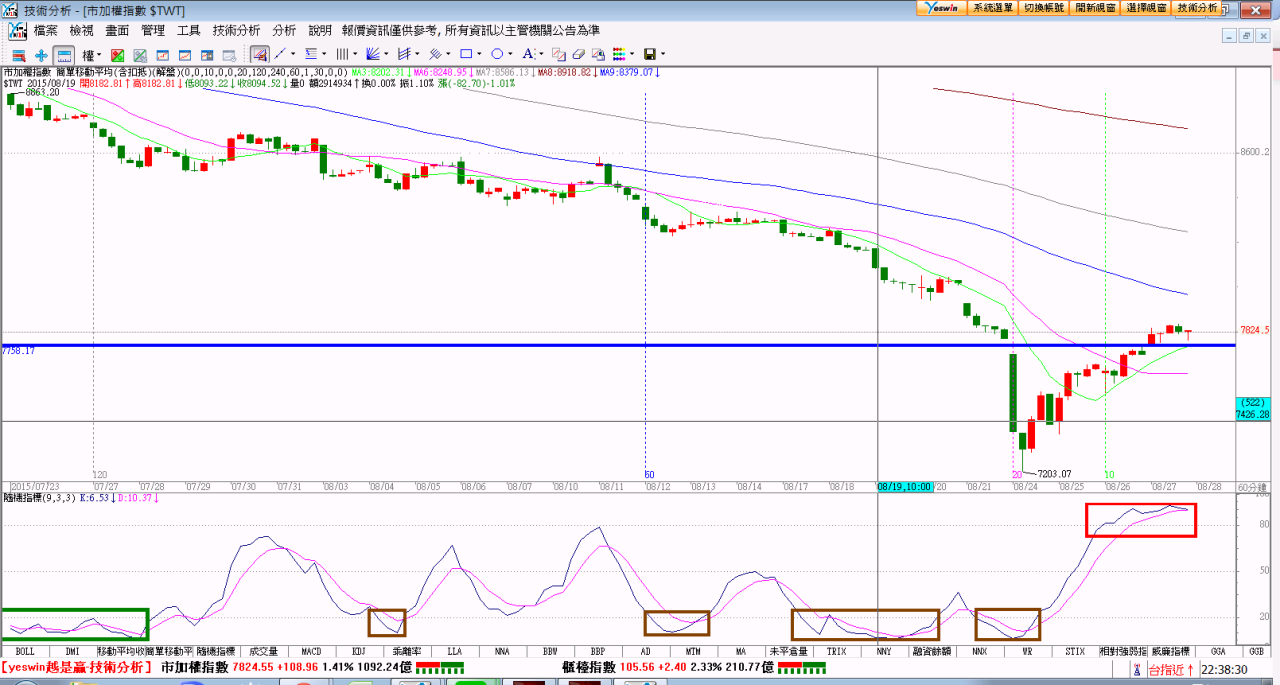Click the fan lines drawing tool
This screenshot has height=685, width=1280.
point(372,54)
